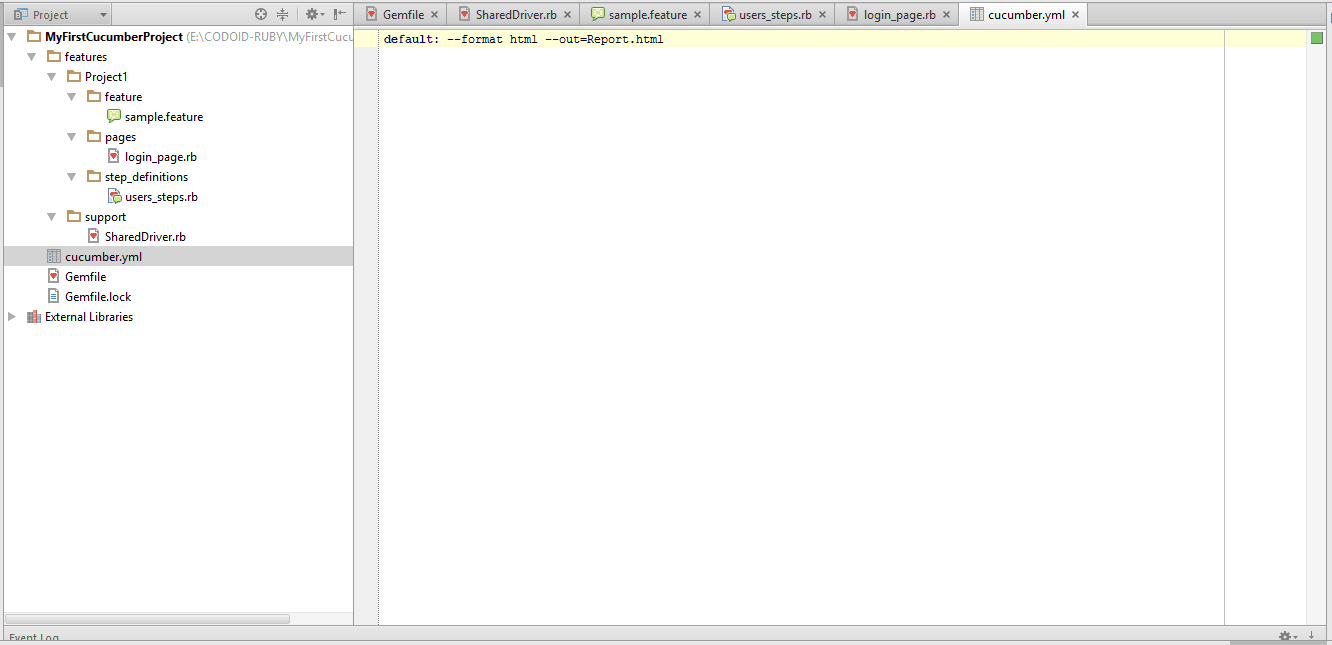
Task: Expand the External Libraries node
Action: click(12, 317)
